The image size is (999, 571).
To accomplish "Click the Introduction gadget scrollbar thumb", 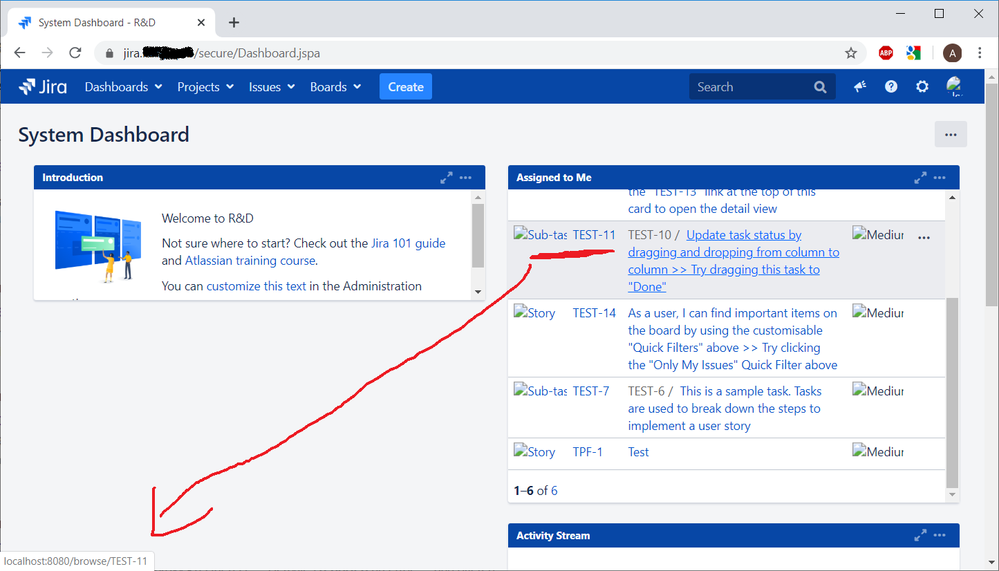I will pyautogui.click(x=478, y=235).
